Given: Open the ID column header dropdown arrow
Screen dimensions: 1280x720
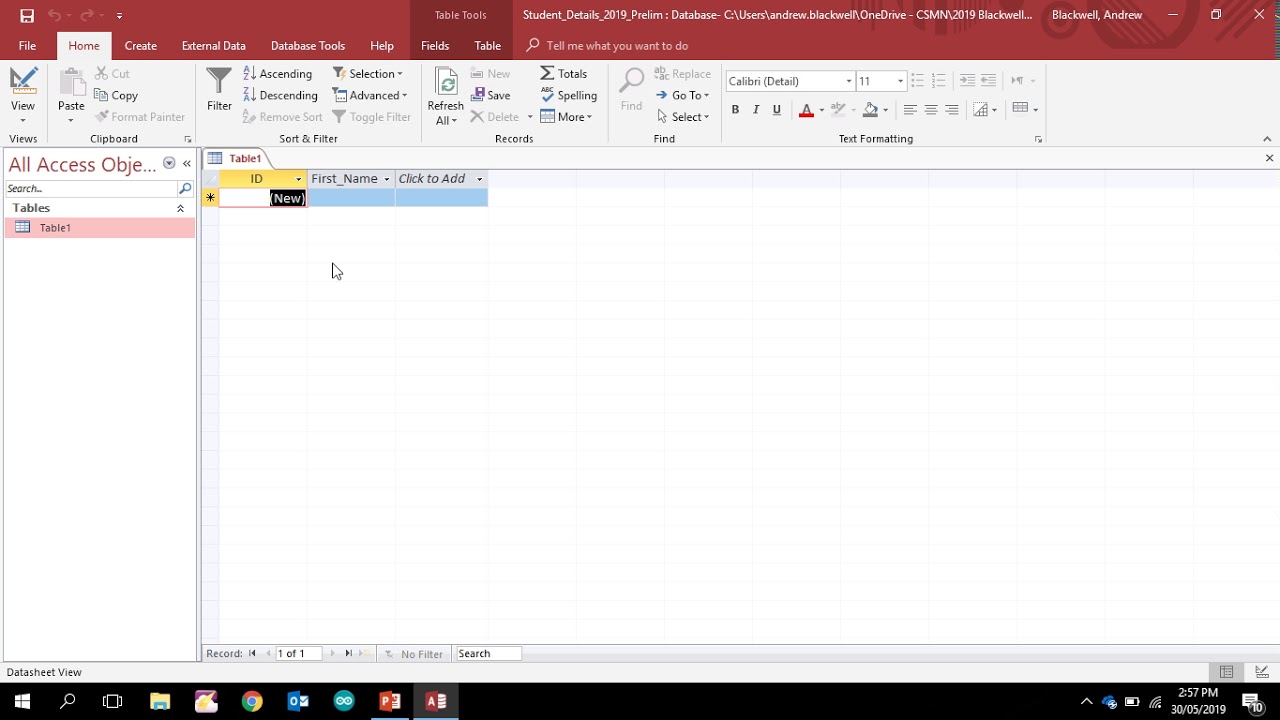Looking at the screenshot, I should click(x=298, y=179).
